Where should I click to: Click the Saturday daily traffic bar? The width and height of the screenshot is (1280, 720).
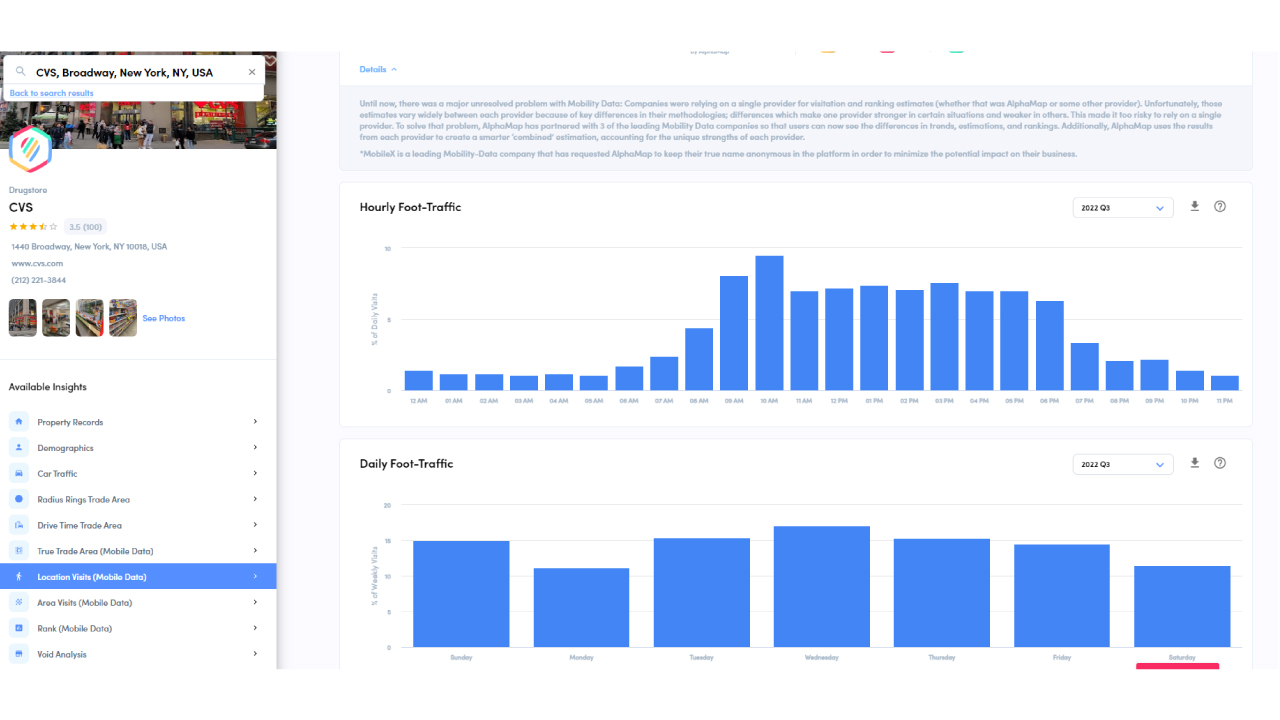coord(1182,607)
